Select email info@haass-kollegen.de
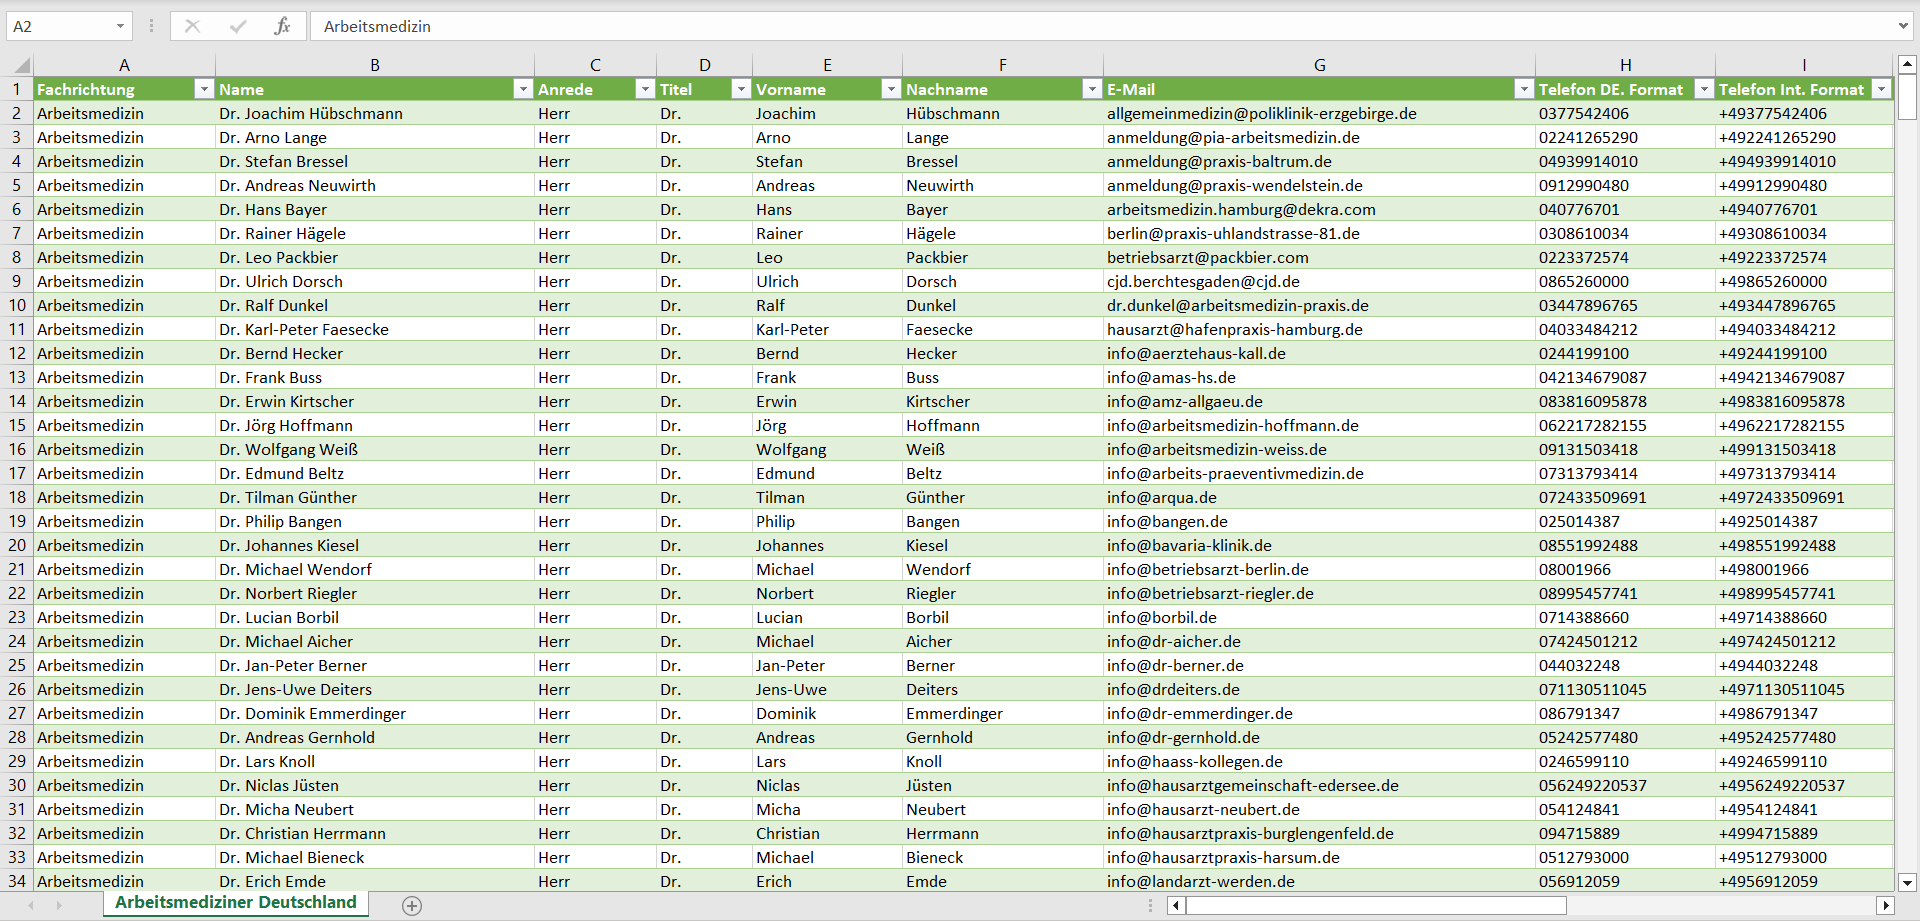The height and width of the screenshot is (921, 1920). 1319,761
